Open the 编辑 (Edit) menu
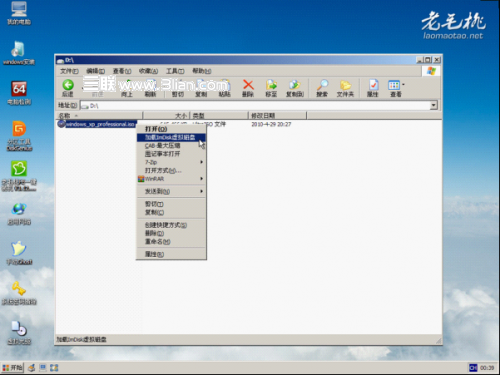This screenshot has width=500, height=375. (x=95, y=71)
